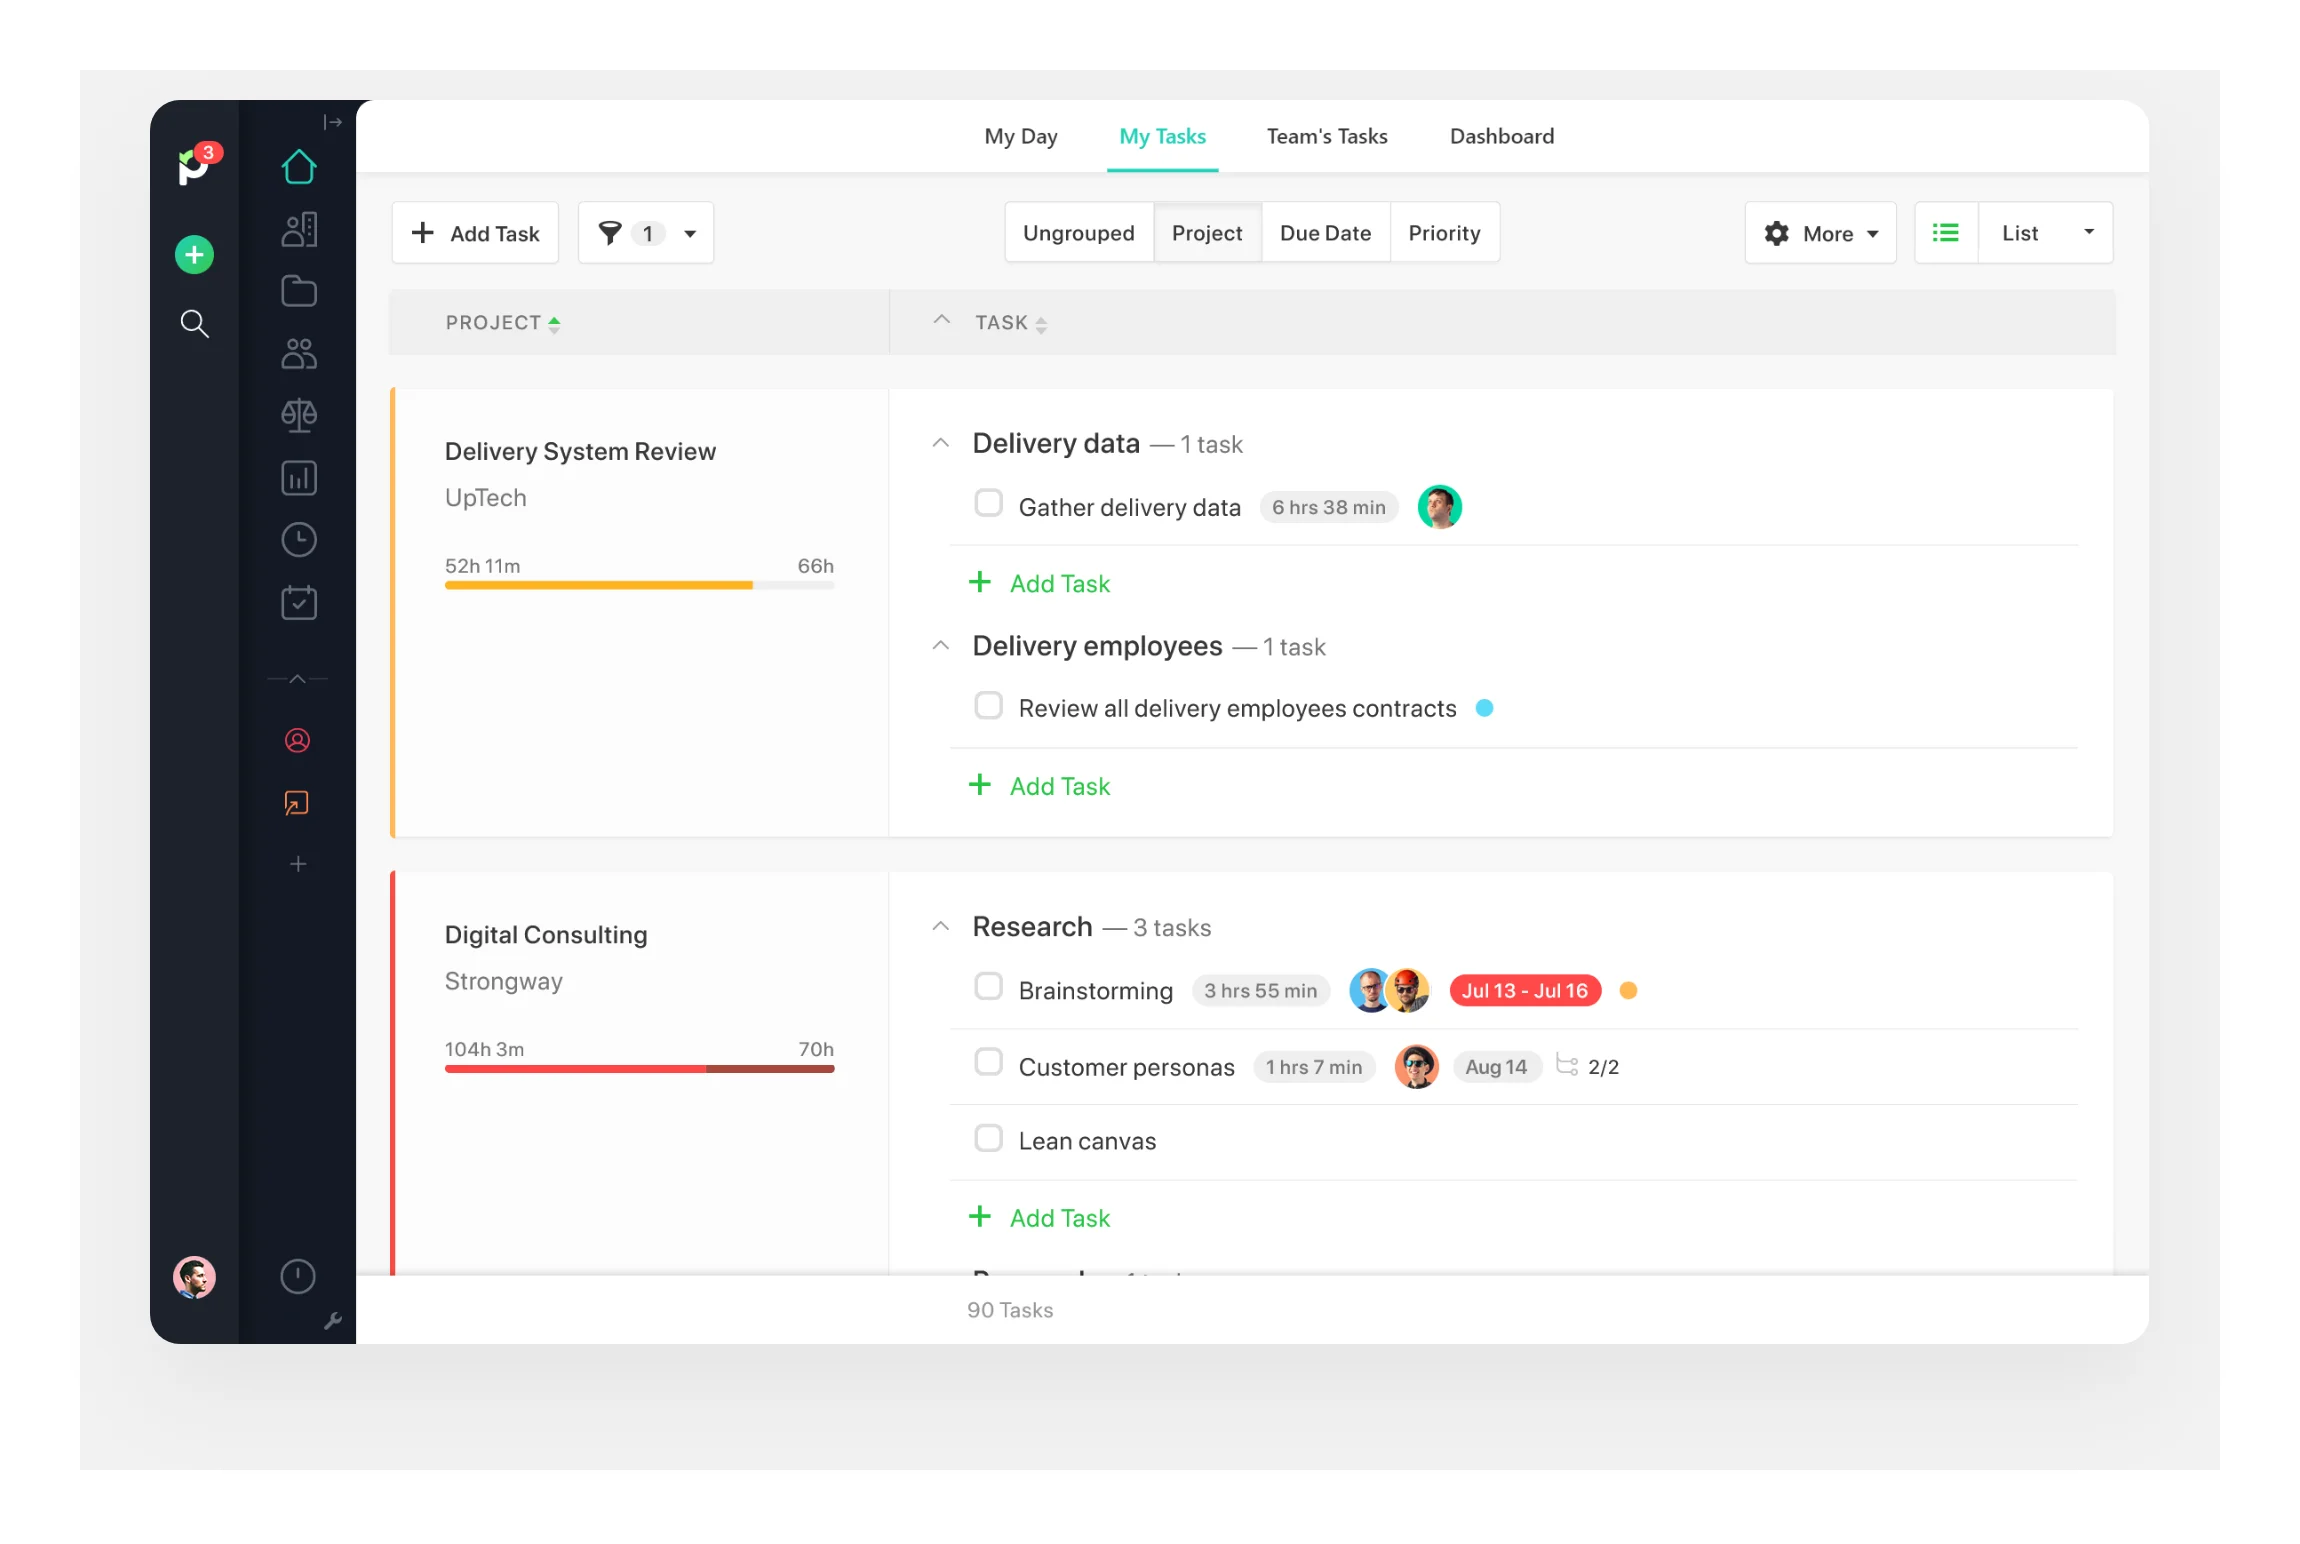
Task: Check the Gather delivery data checkbox
Action: click(x=989, y=503)
